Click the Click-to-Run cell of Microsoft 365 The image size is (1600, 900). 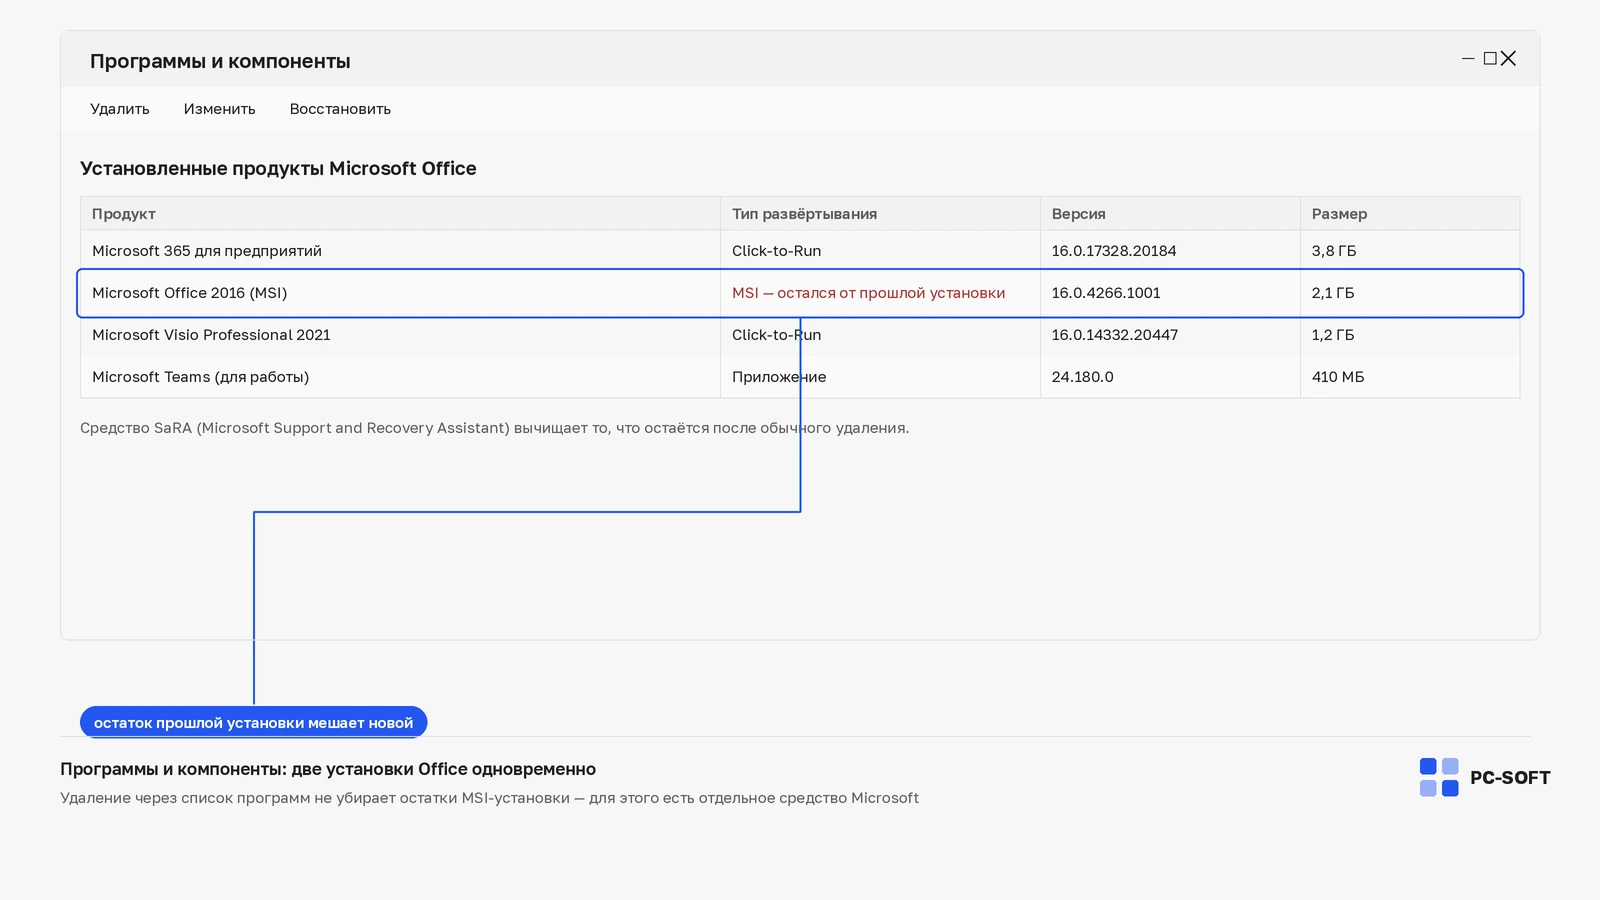(x=776, y=251)
